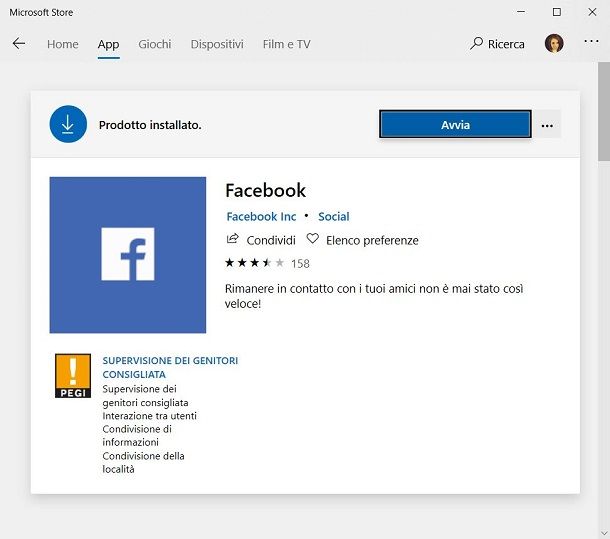The height and width of the screenshot is (539, 610).
Task: Click the Ricerca search button
Action: pyautogui.click(x=497, y=44)
